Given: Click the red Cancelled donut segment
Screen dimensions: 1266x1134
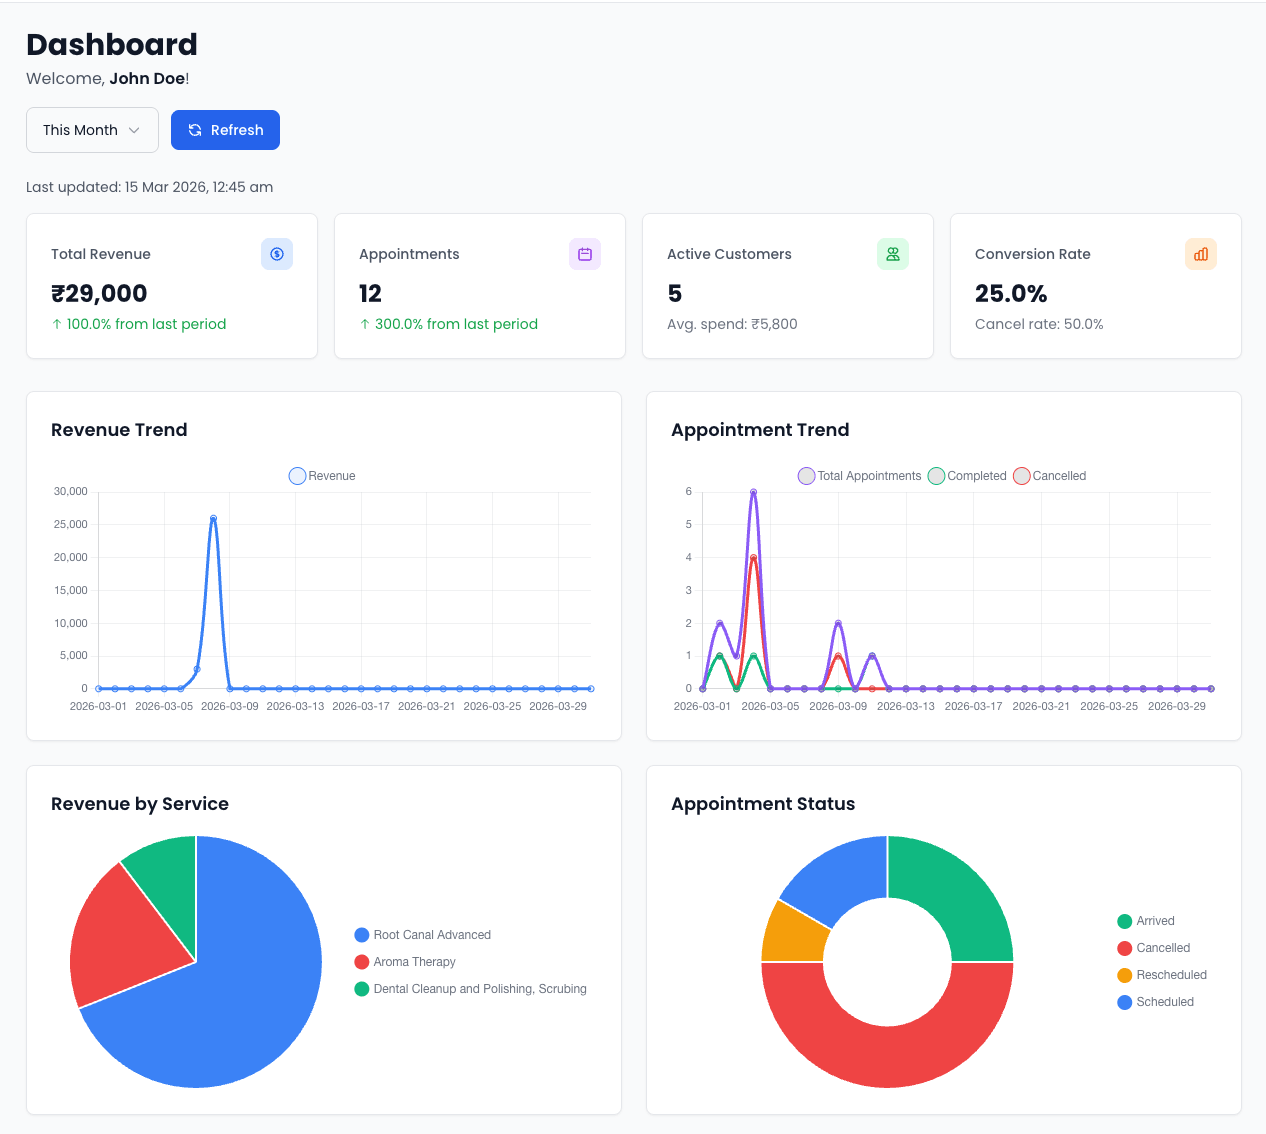Looking at the screenshot, I should (887, 1050).
